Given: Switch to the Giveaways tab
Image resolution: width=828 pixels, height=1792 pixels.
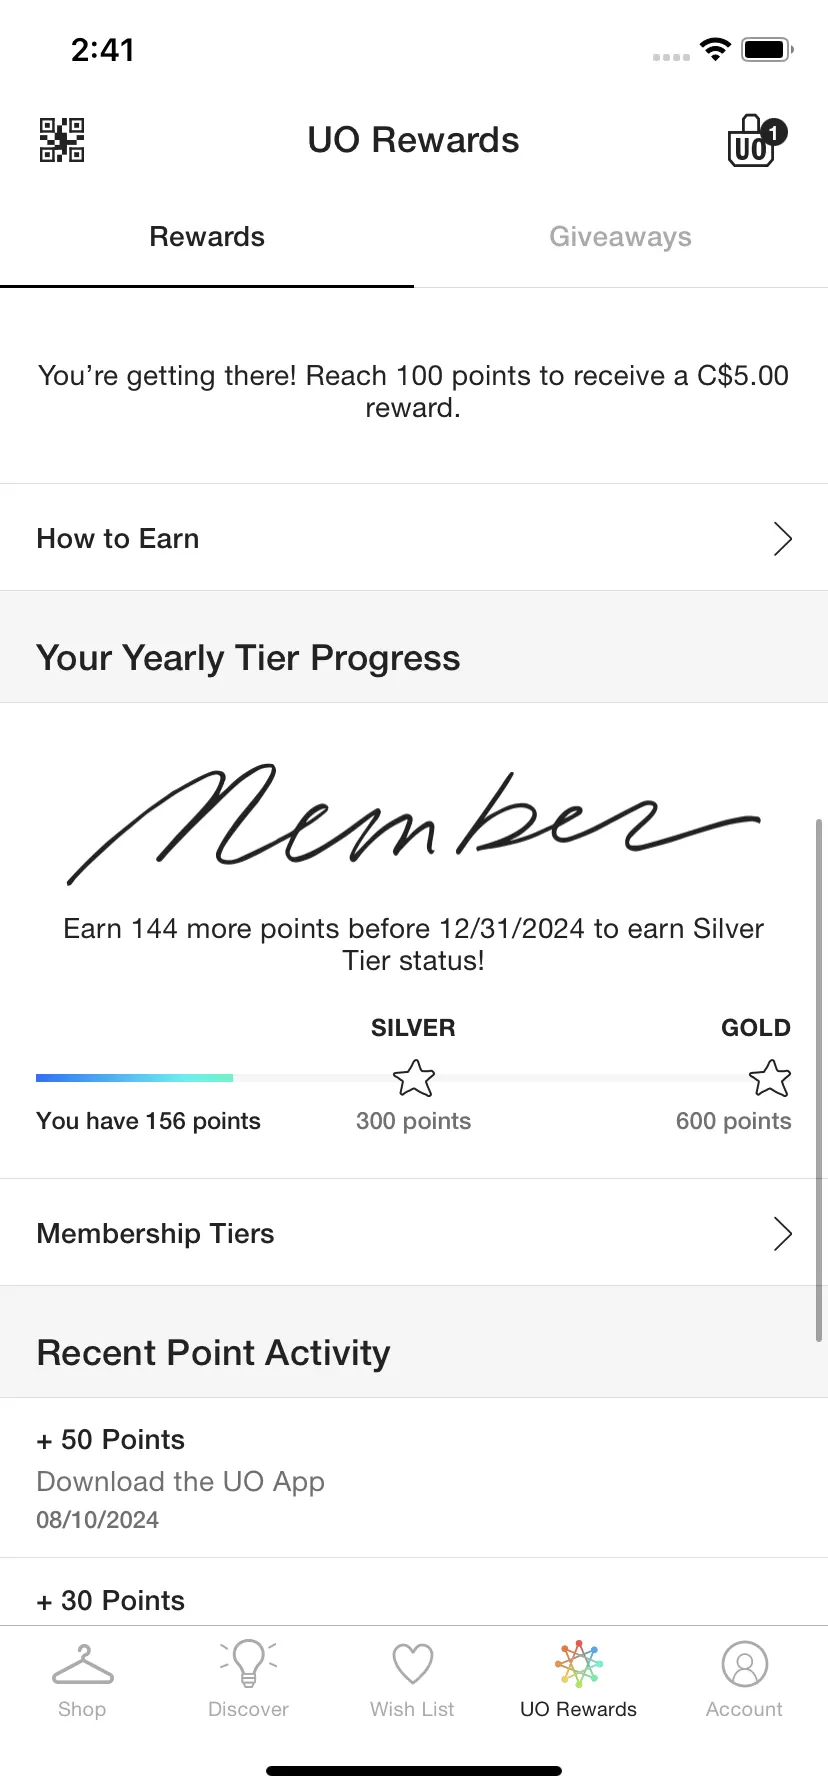Looking at the screenshot, I should (x=621, y=237).
